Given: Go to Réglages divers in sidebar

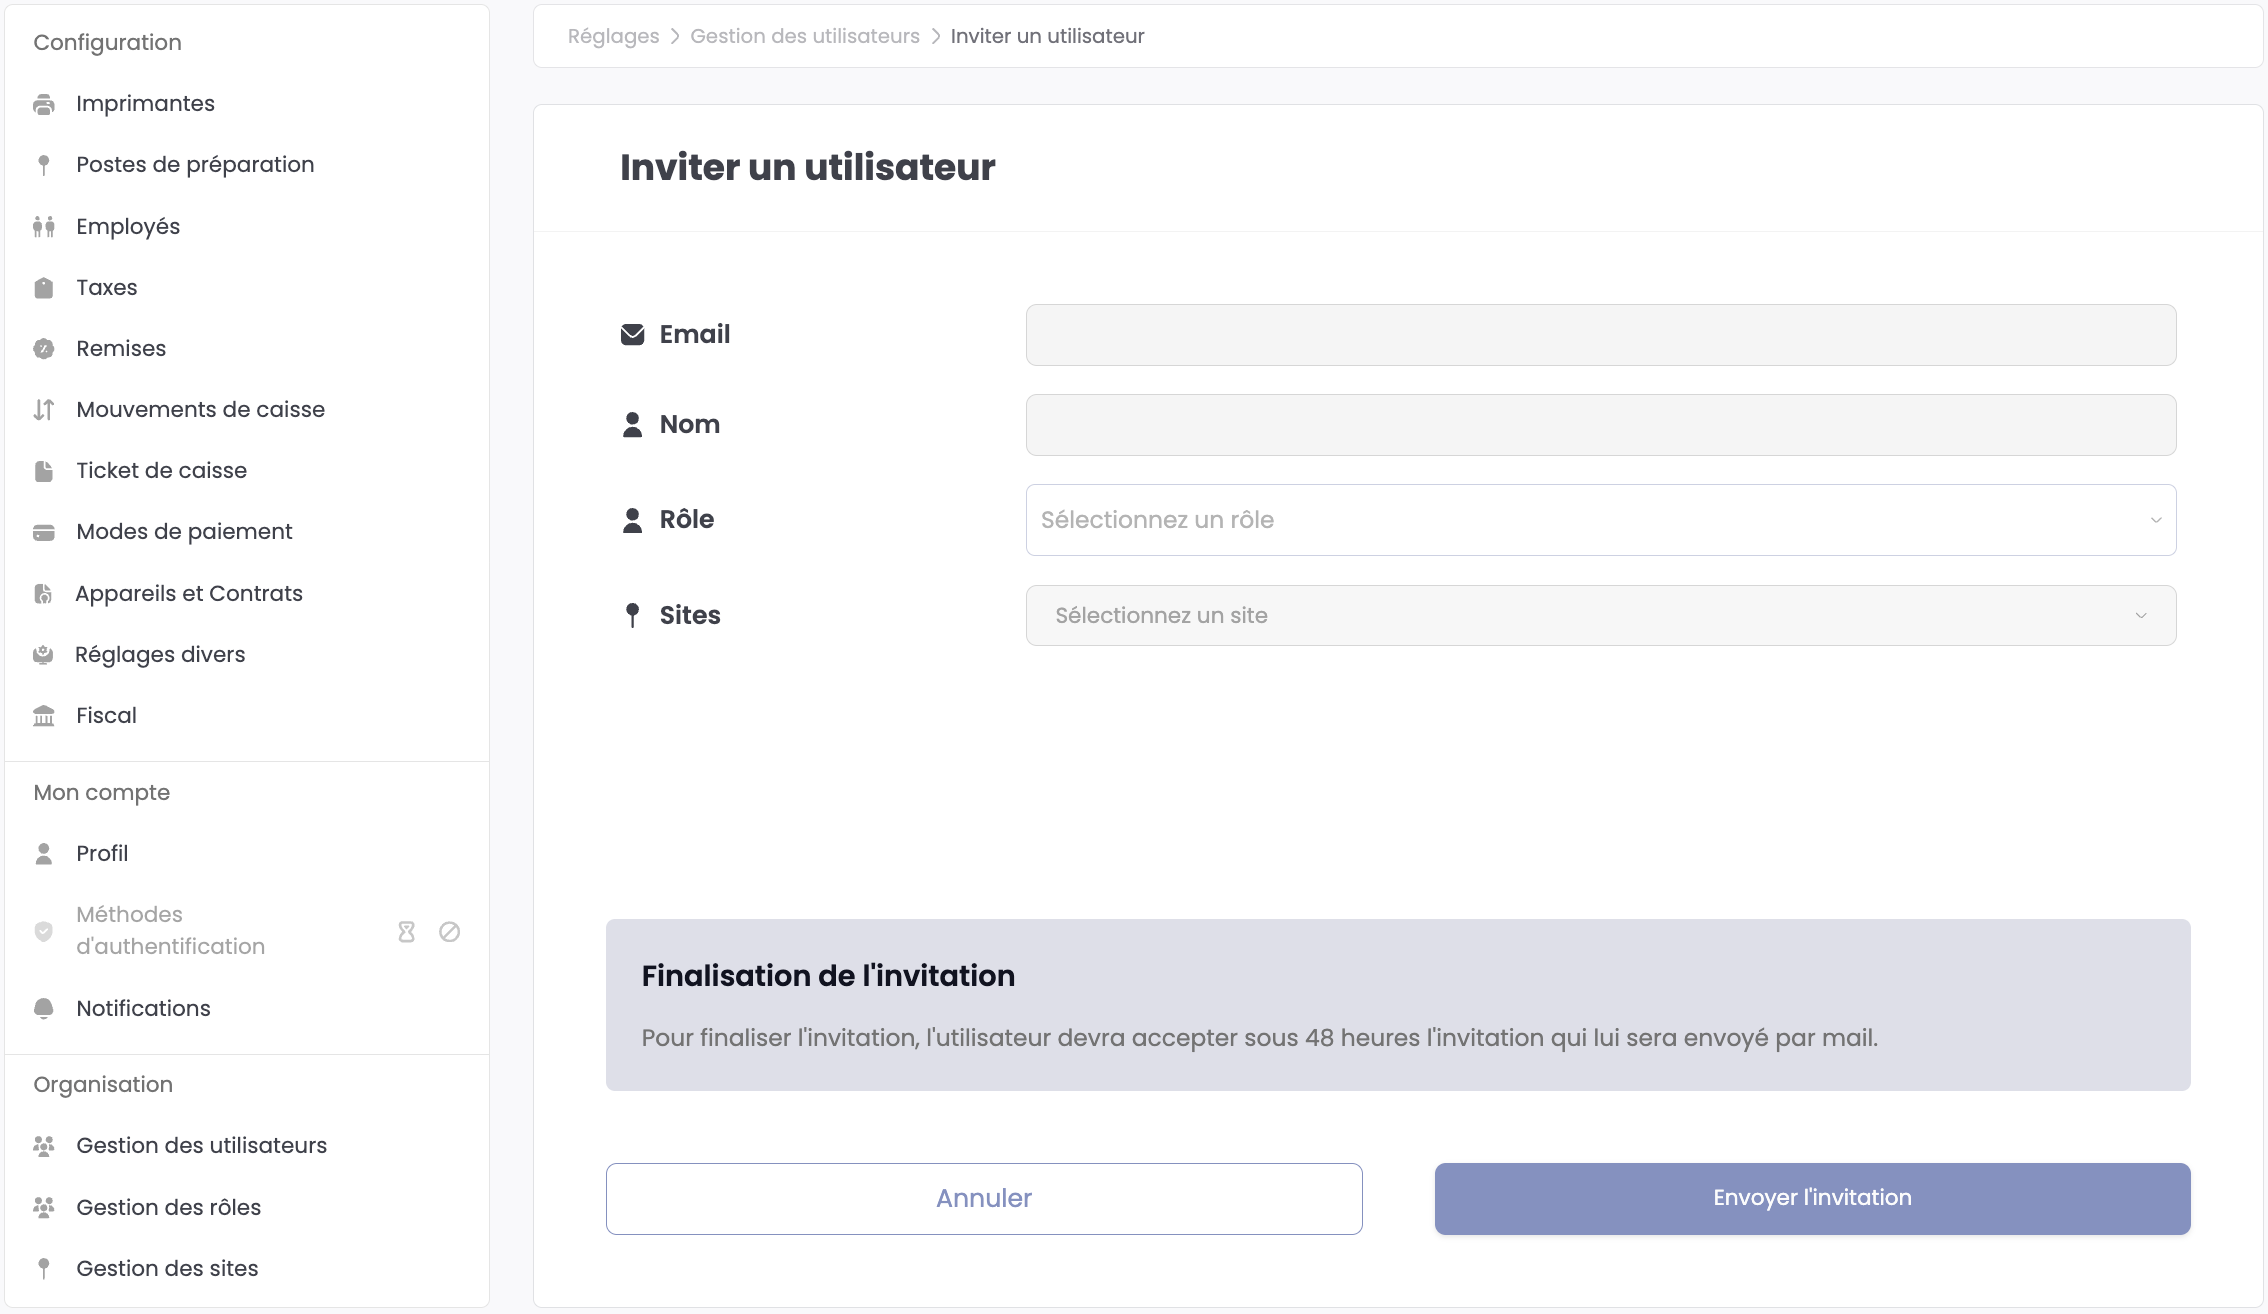Looking at the screenshot, I should (x=160, y=655).
